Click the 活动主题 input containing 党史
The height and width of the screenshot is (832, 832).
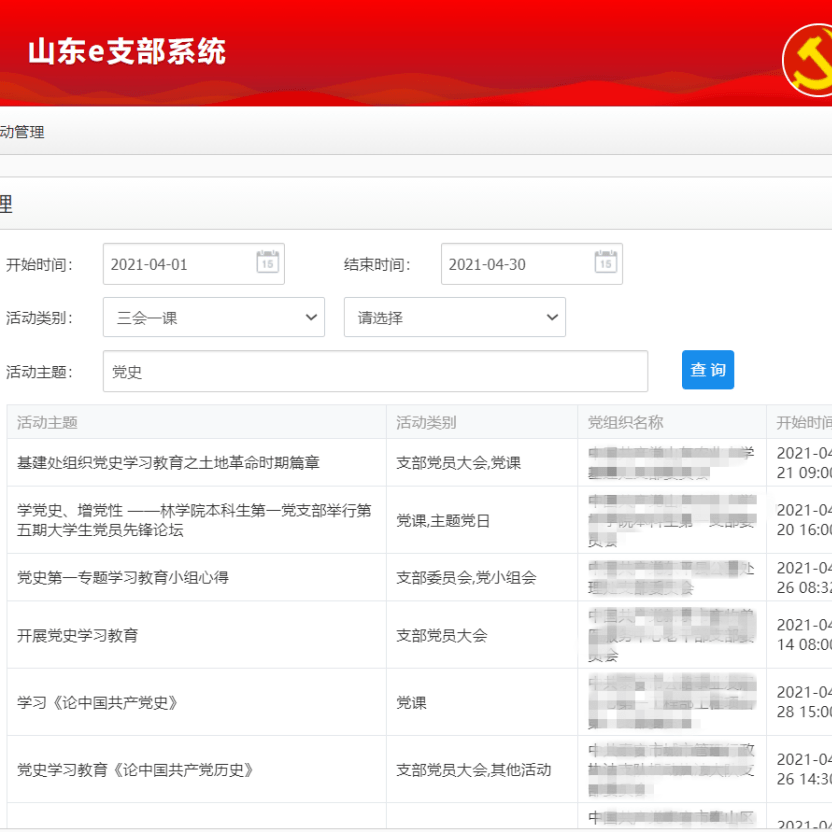tap(375, 371)
